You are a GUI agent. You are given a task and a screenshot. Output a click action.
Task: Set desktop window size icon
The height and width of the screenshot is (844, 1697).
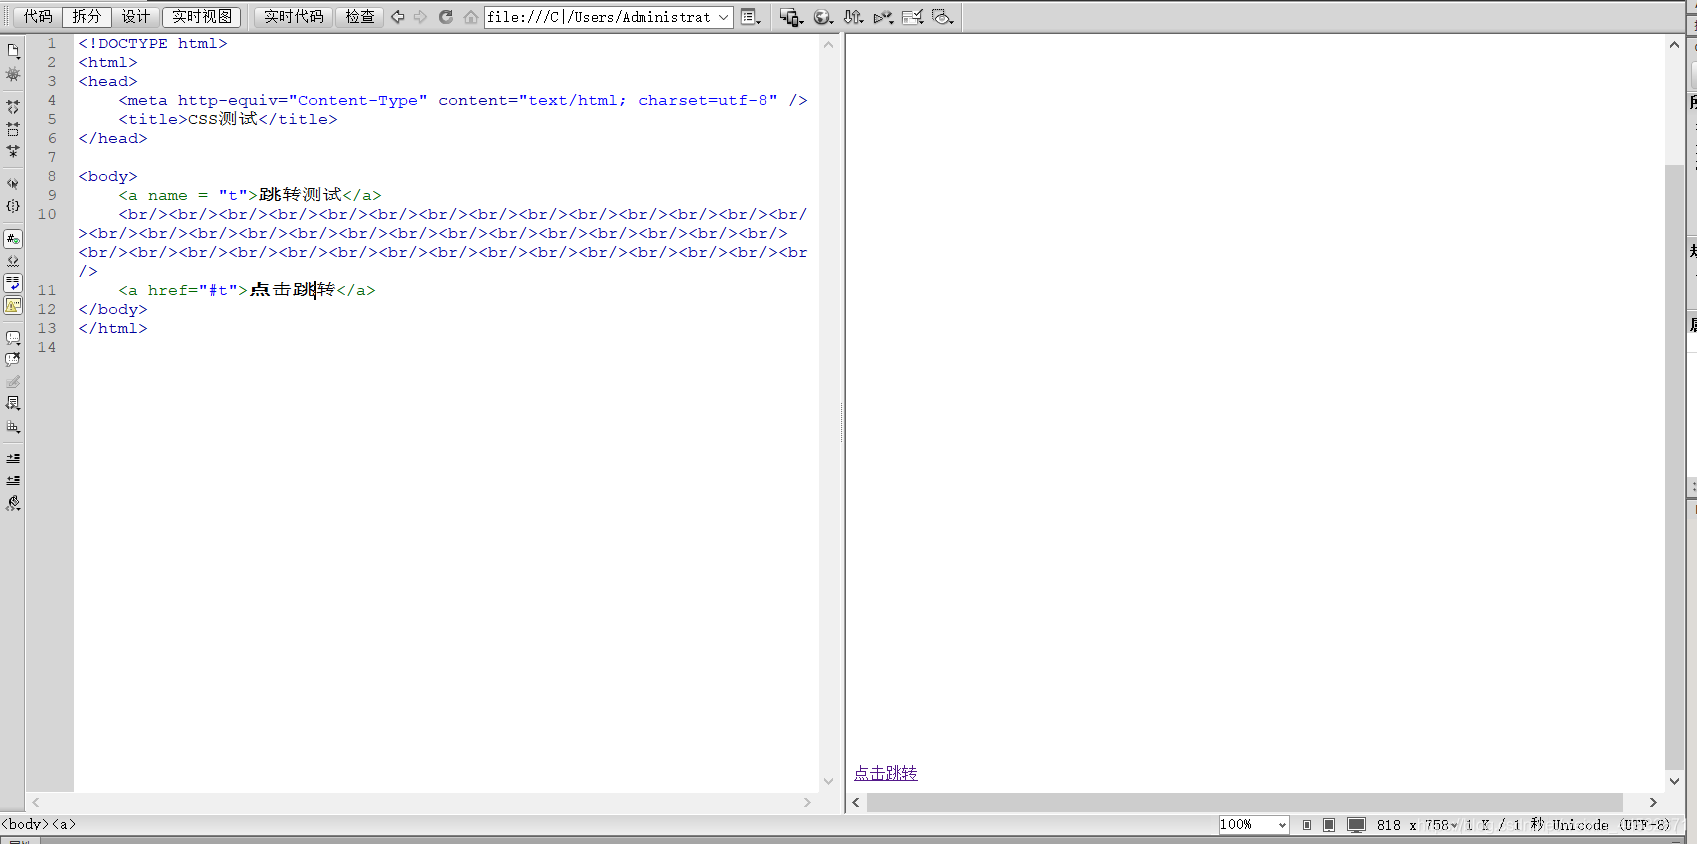(1356, 825)
